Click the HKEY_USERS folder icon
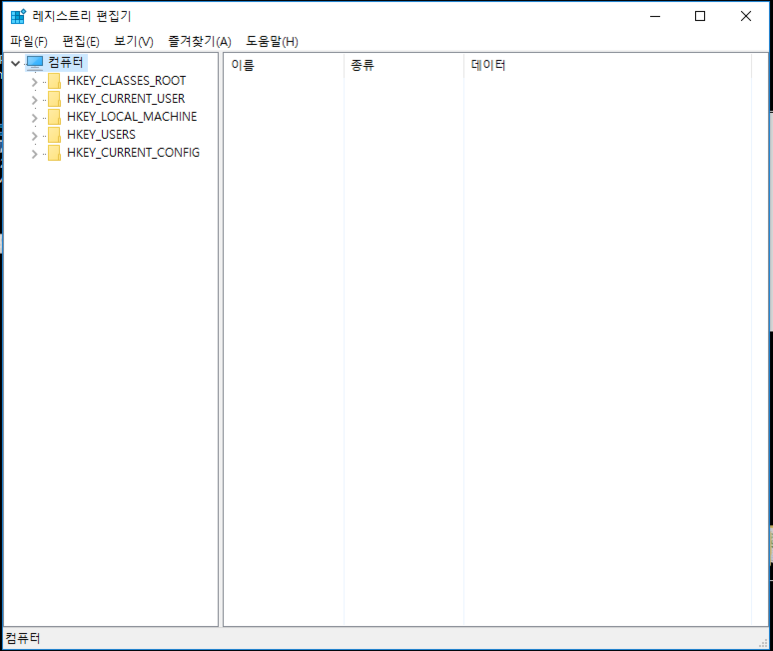 point(54,135)
